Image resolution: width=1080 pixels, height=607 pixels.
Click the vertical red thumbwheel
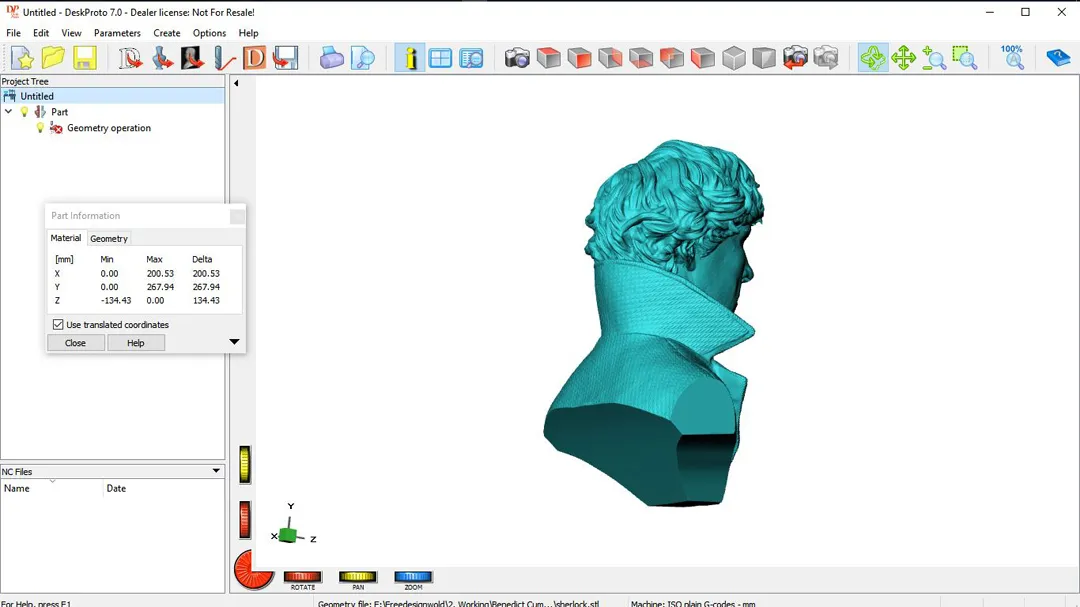pos(245,519)
